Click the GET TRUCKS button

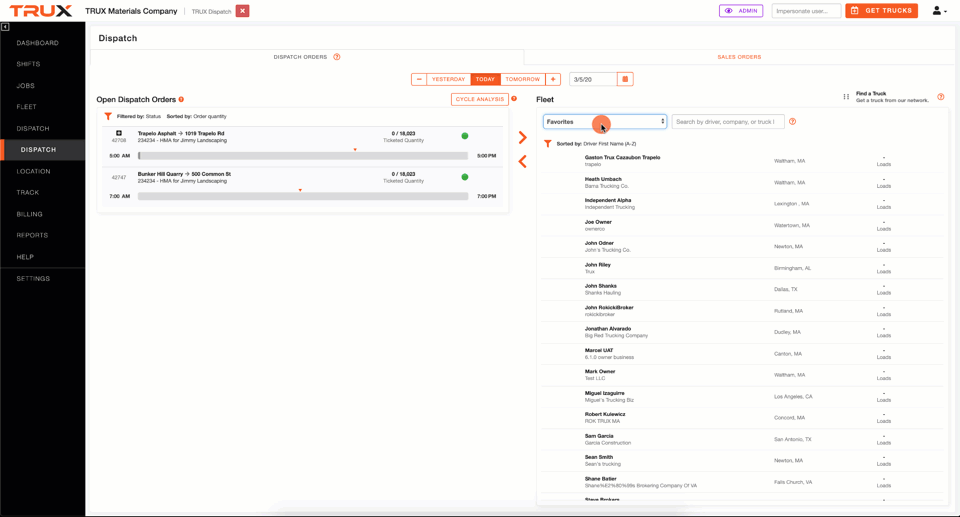881,11
